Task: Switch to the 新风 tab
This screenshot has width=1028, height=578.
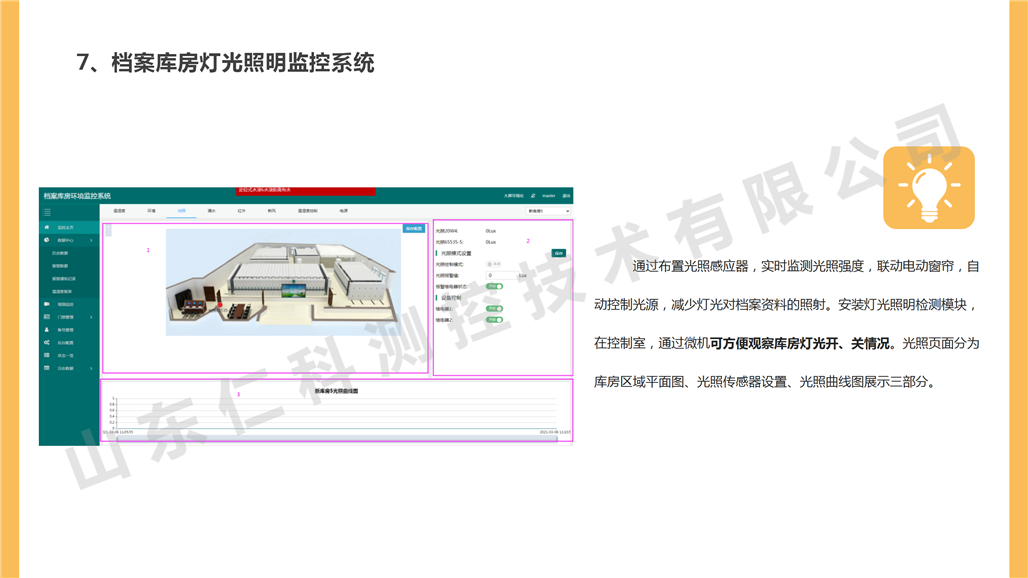Action: pos(271,211)
